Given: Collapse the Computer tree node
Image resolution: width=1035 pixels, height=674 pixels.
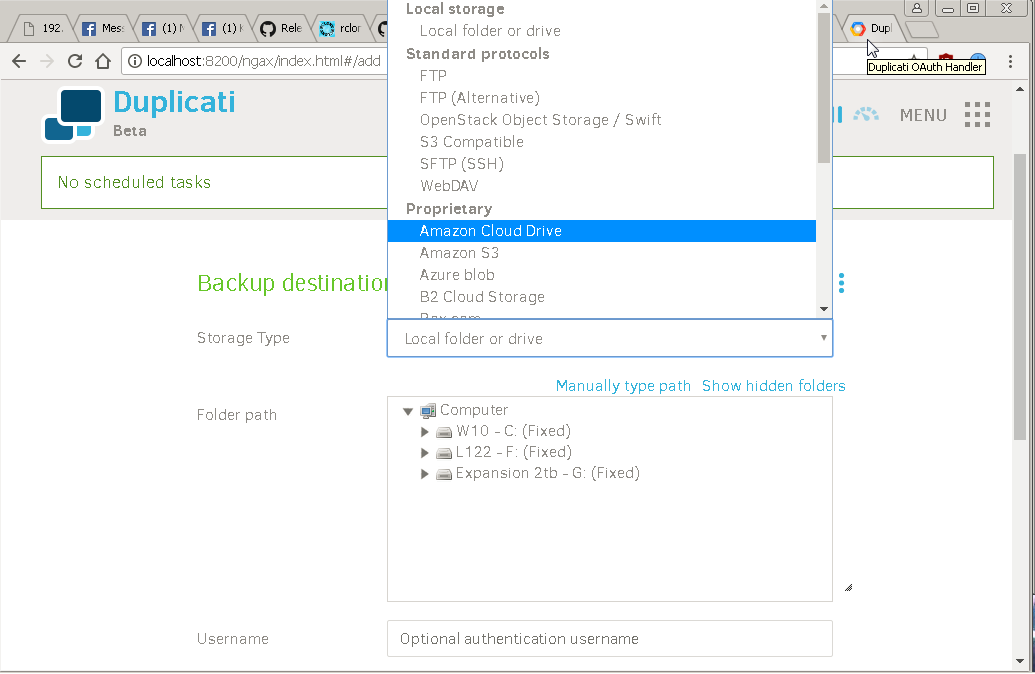Looking at the screenshot, I should coord(408,411).
